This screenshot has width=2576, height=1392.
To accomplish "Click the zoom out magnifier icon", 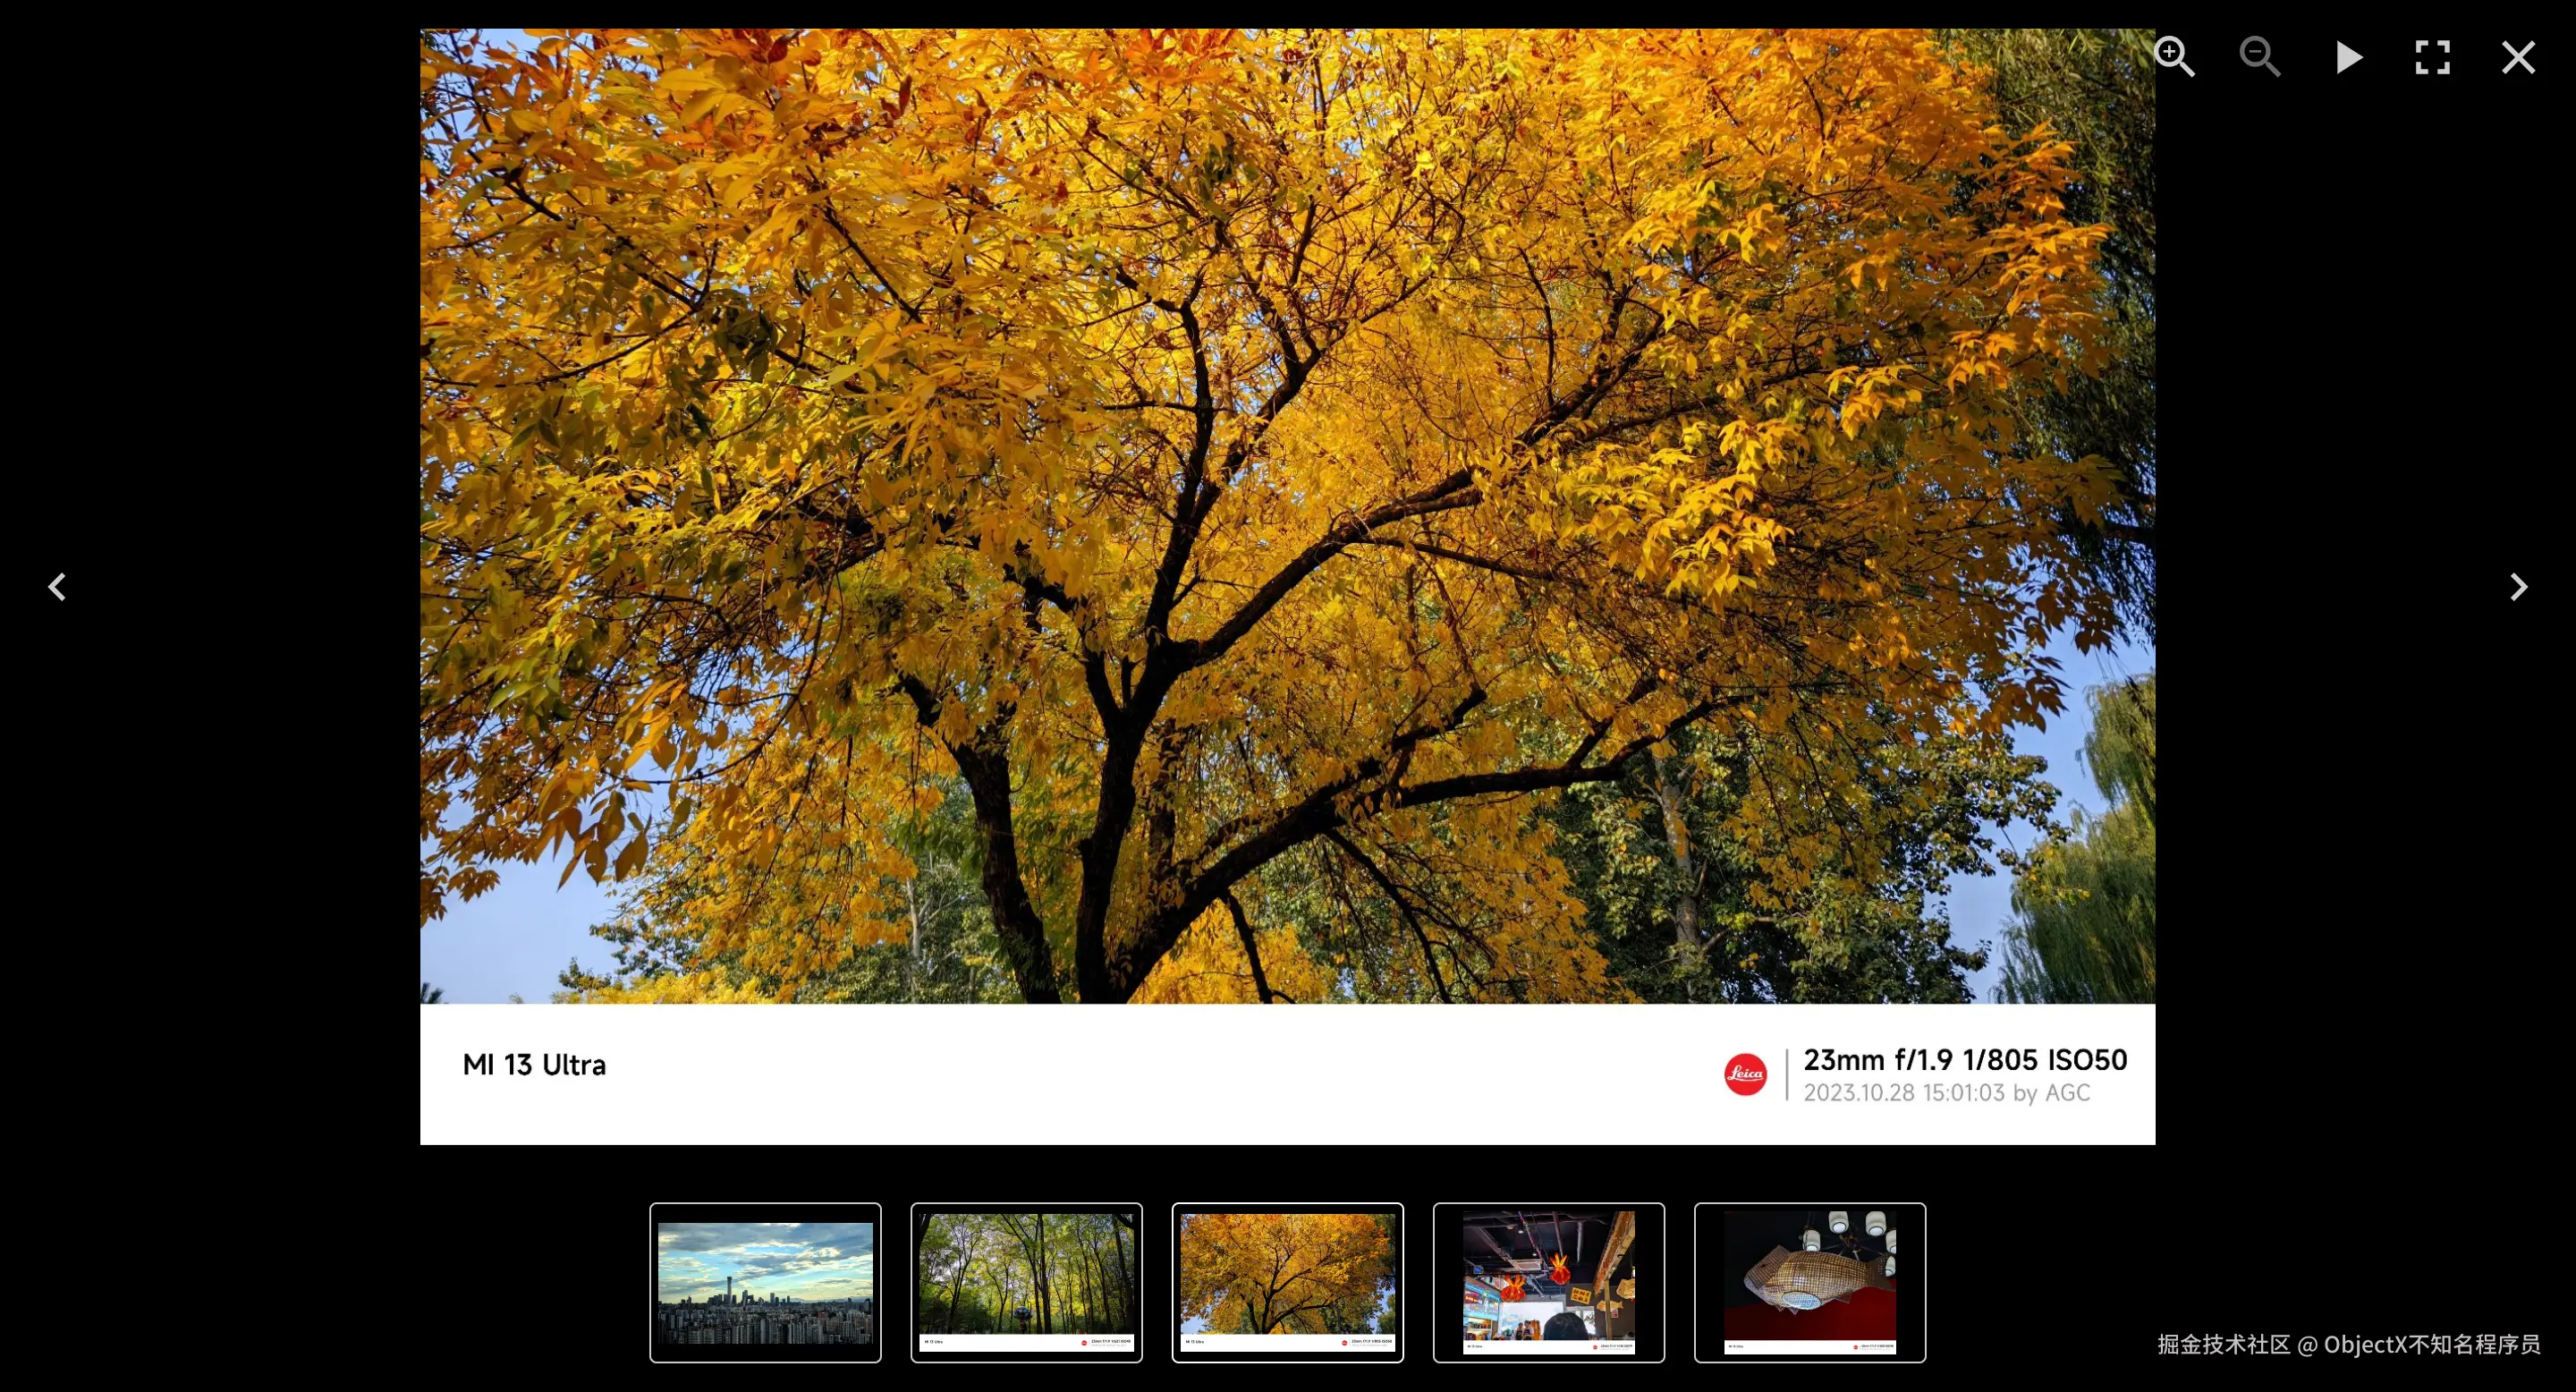I will (x=2259, y=57).
